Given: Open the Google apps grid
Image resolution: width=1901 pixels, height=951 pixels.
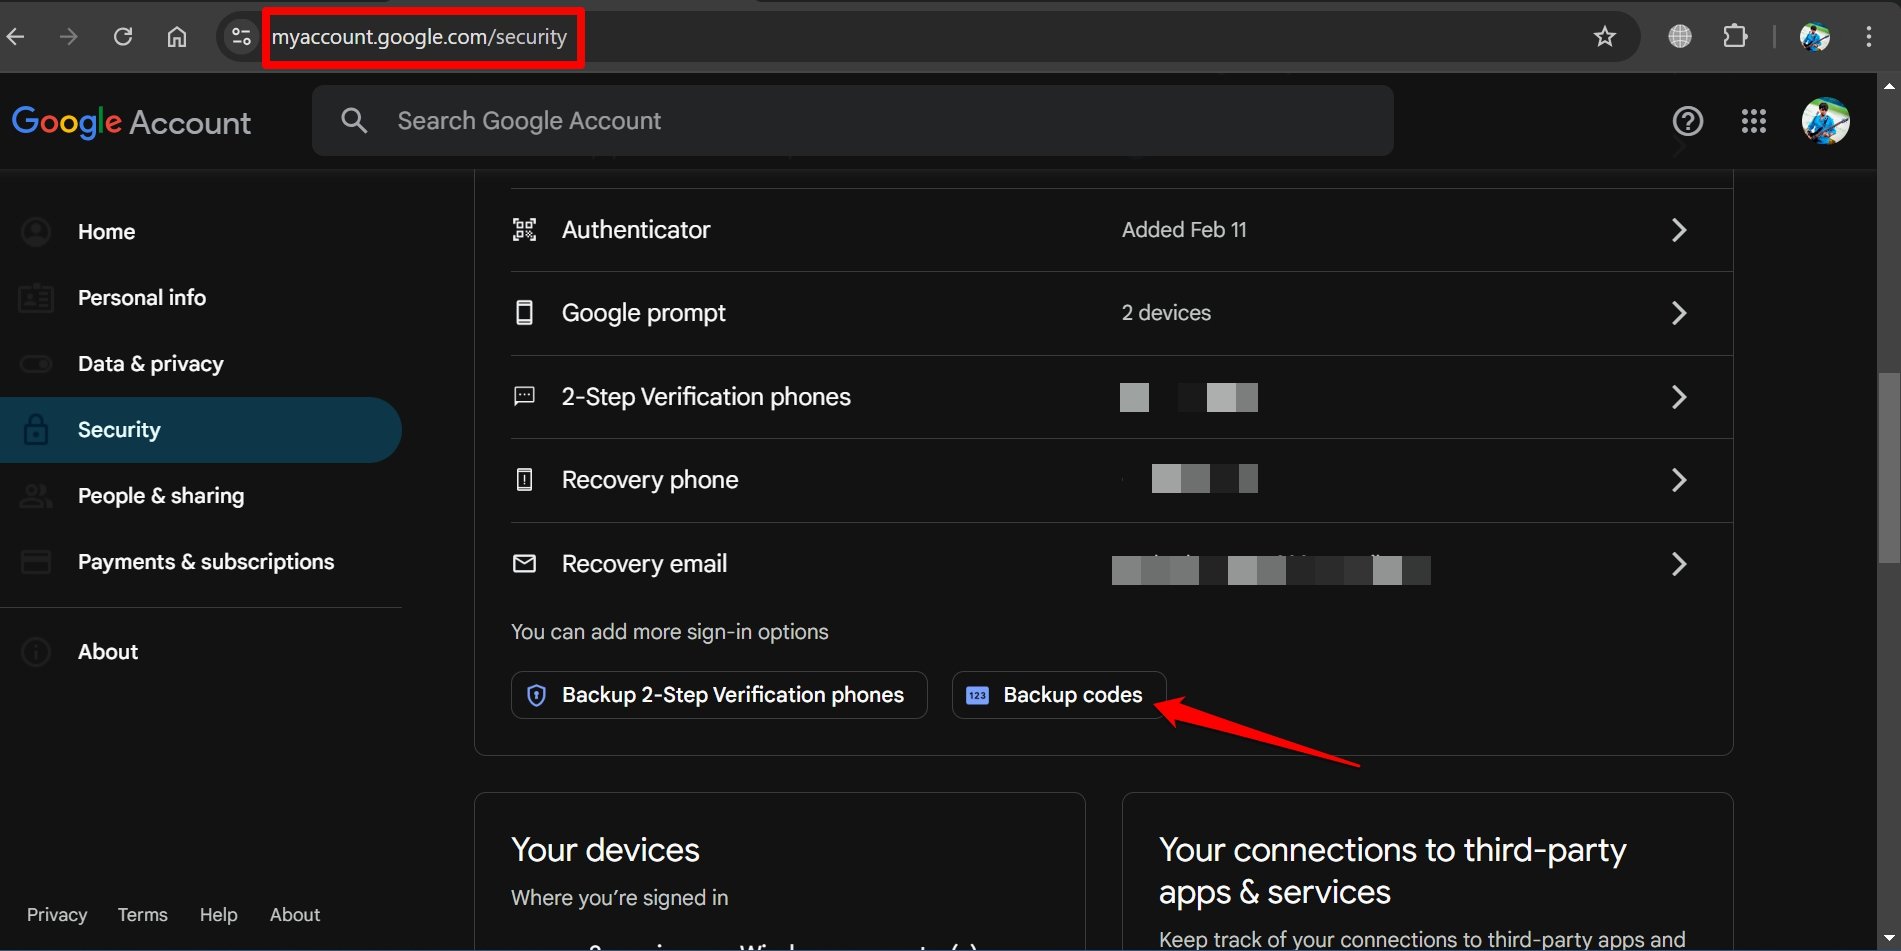Looking at the screenshot, I should [x=1754, y=121].
